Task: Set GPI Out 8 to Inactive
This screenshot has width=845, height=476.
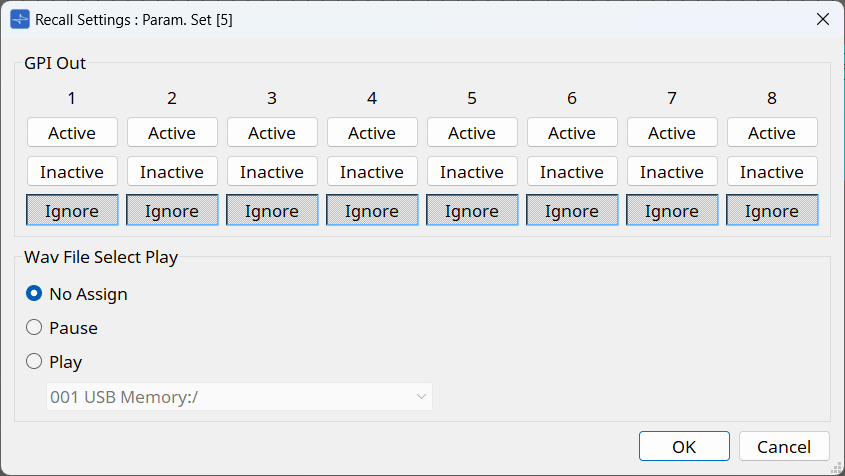Action: tap(772, 172)
